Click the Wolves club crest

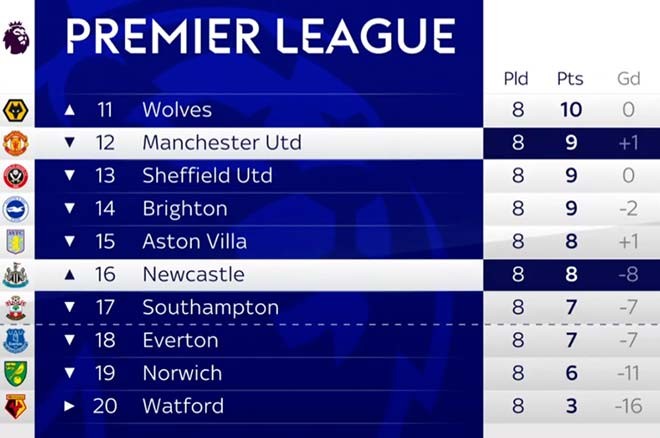16,110
